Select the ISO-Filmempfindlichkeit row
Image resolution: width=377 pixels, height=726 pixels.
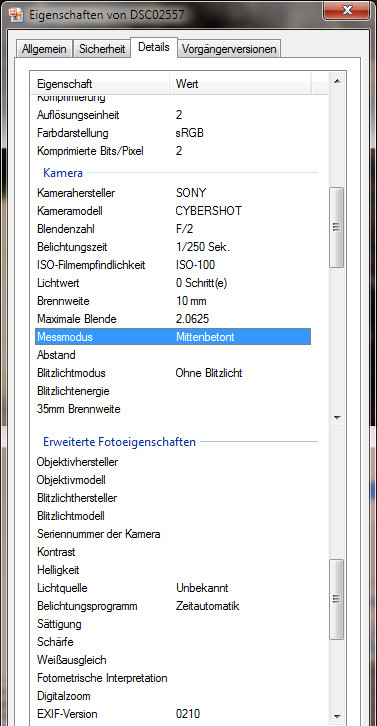click(x=173, y=265)
